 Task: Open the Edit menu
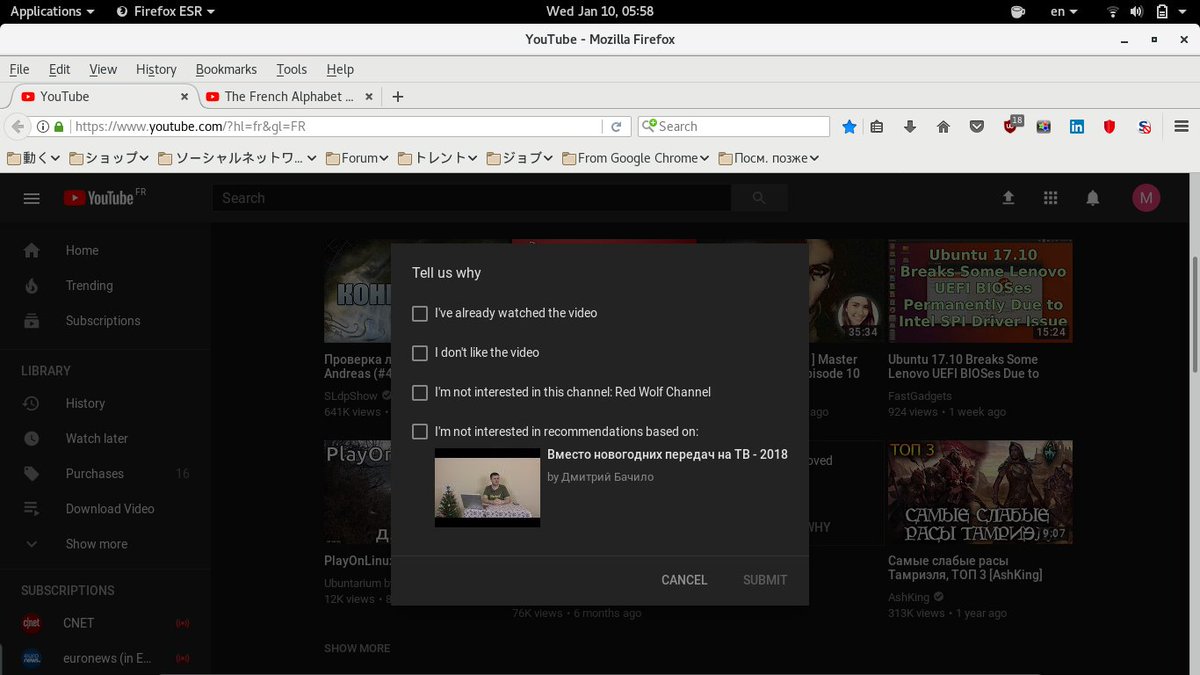click(60, 69)
